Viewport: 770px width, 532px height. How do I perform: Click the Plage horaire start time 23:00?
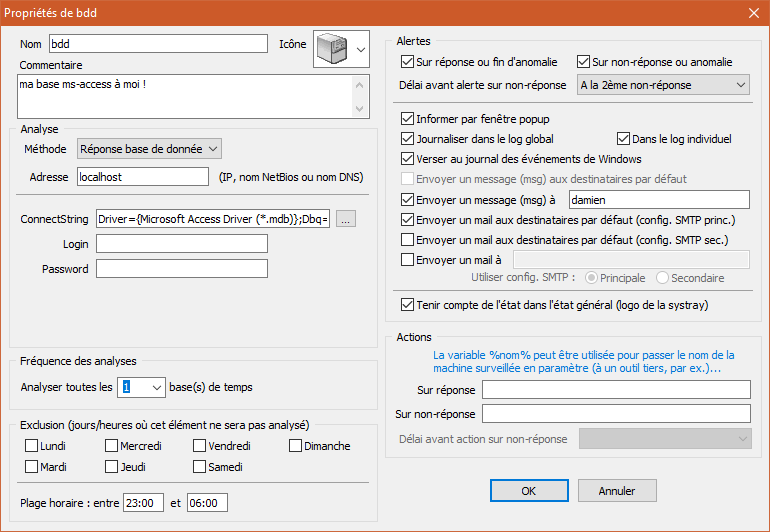coord(143,502)
